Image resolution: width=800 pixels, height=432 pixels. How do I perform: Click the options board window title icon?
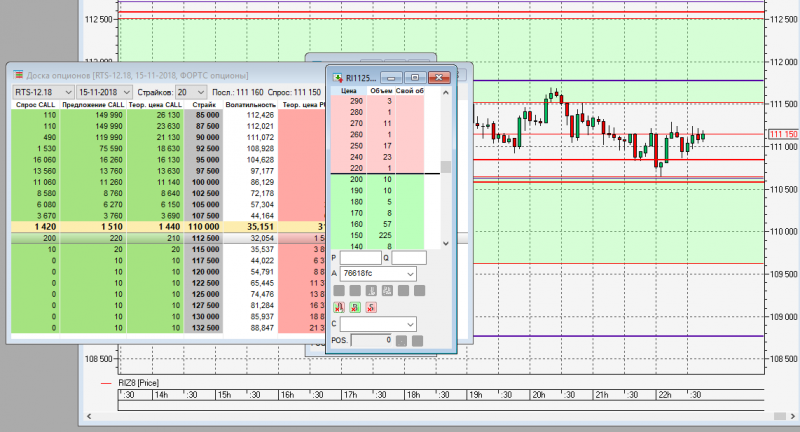click(18, 75)
